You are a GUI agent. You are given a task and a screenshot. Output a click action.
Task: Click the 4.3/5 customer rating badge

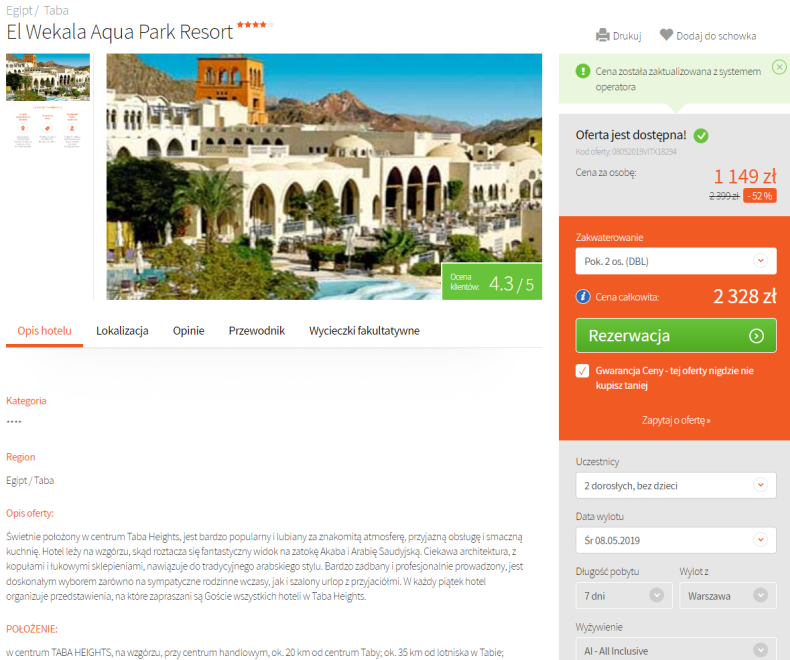tap(492, 282)
